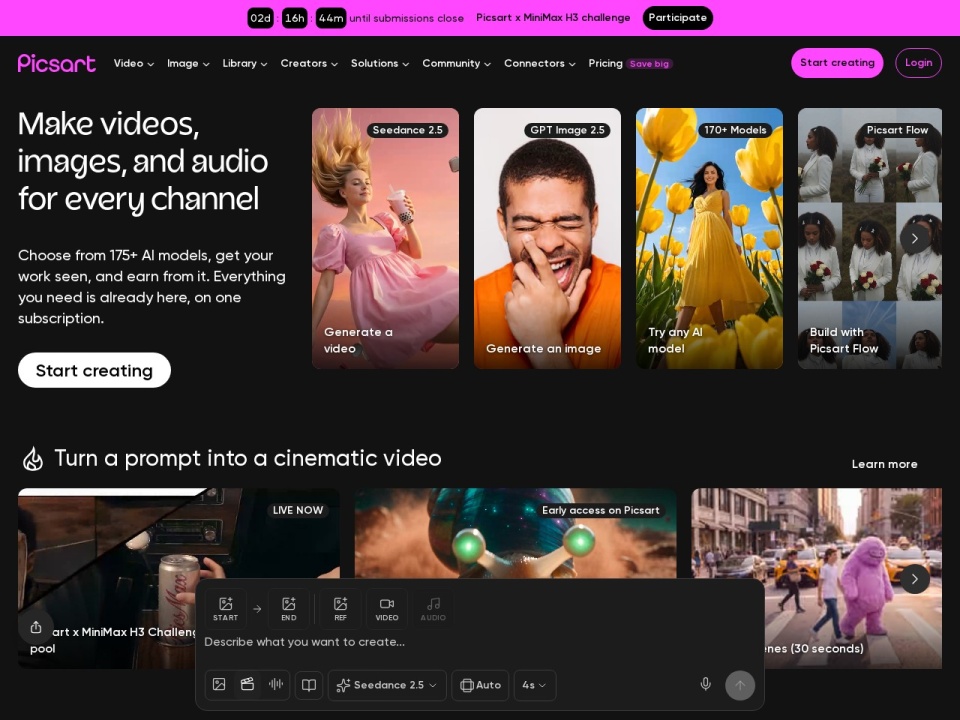
Task: Click the Seedance 2.5 card badge
Action: point(407,130)
